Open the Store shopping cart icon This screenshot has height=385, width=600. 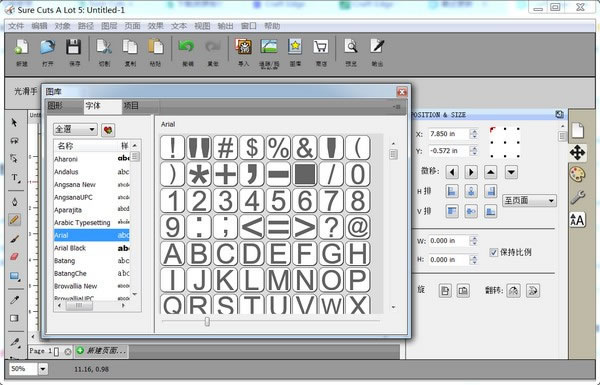(321, 47)
